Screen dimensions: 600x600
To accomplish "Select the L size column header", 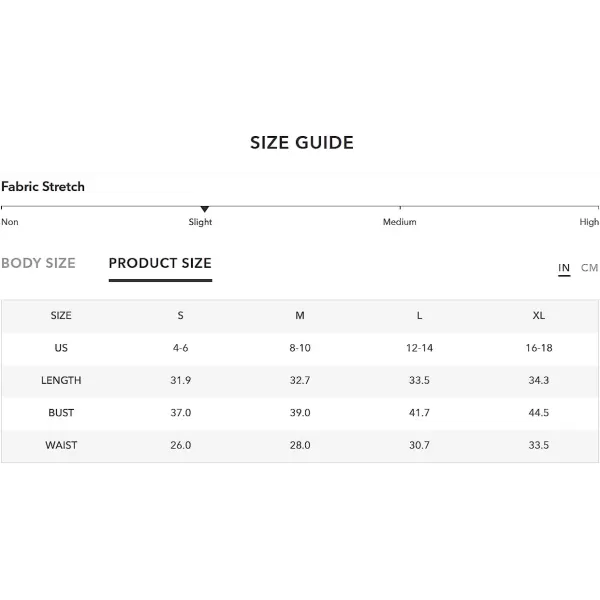I will coord(419,316).
